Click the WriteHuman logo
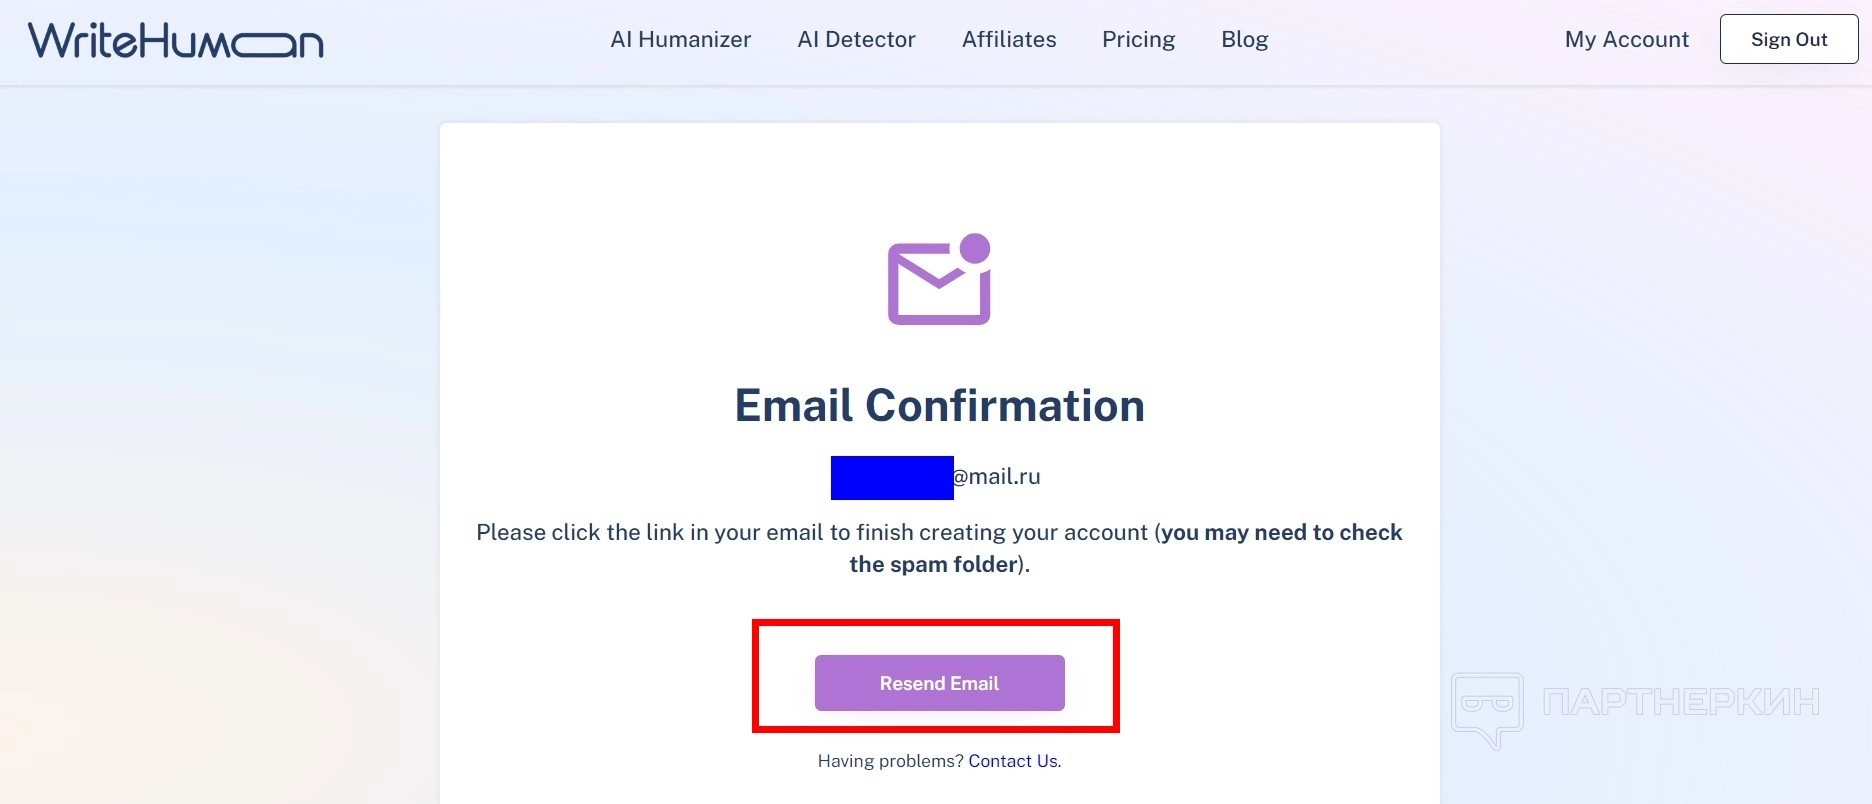This screenshot has width=1872, height=804. click(x=176, y=40)
